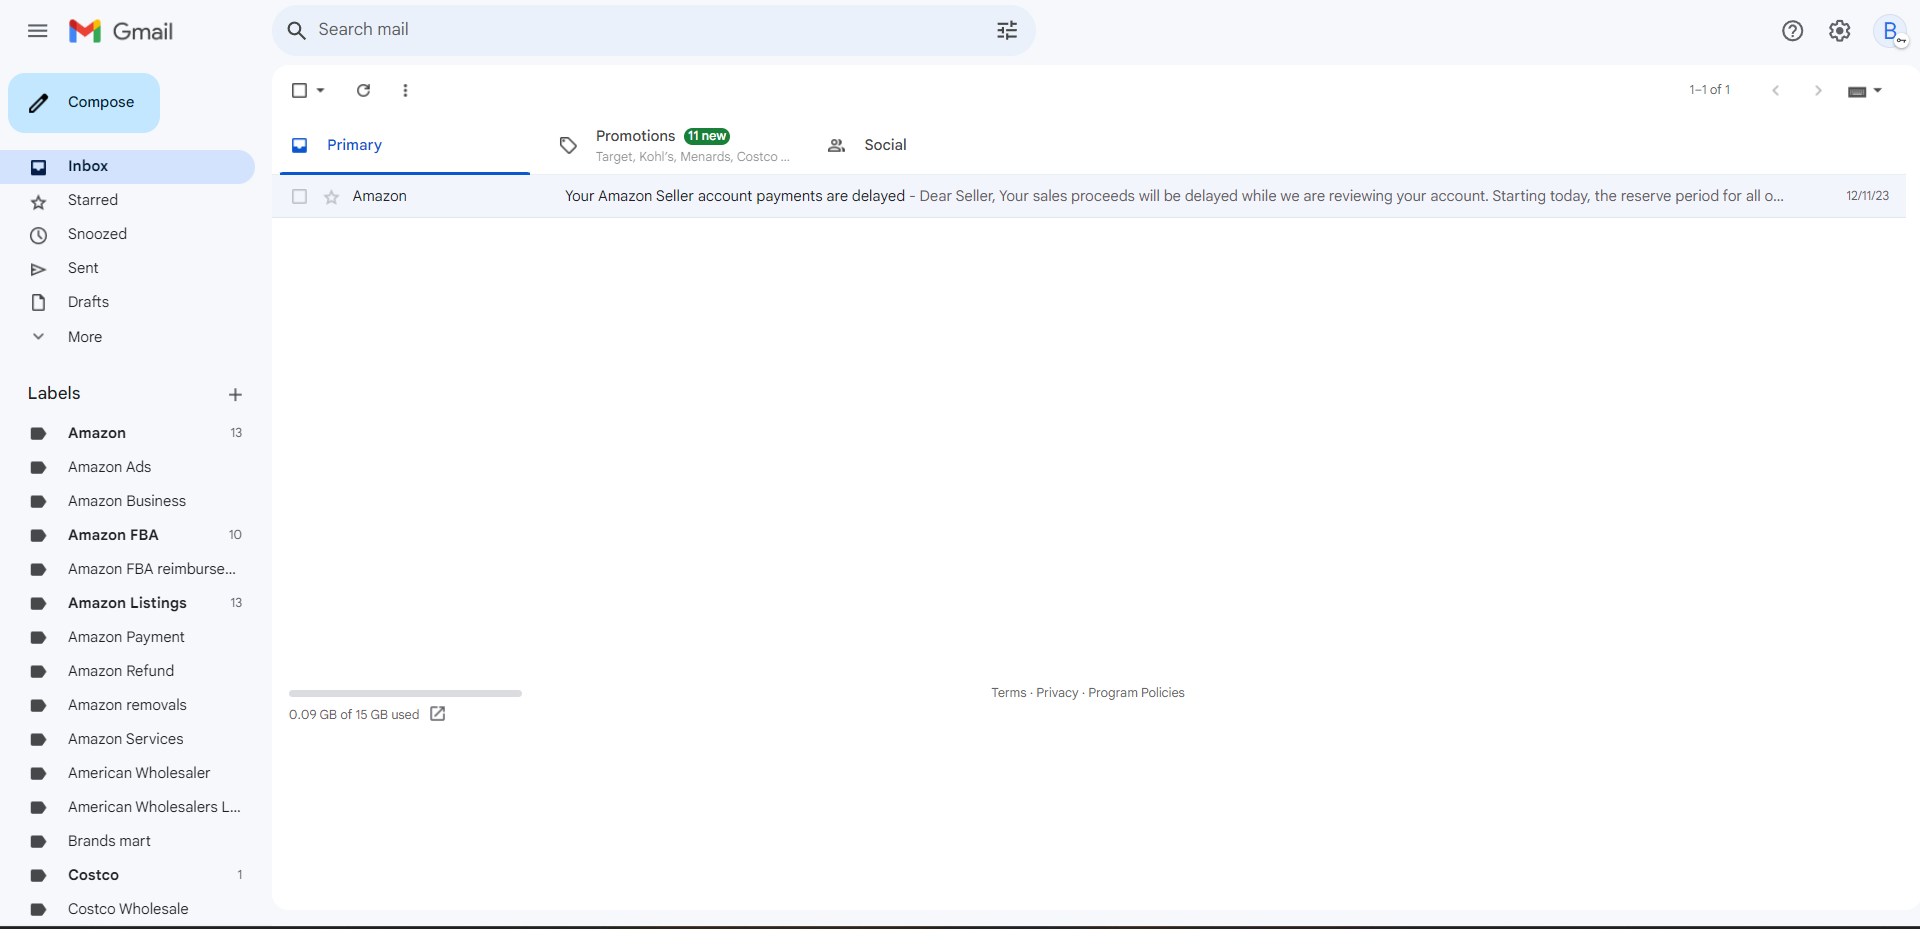
Task: Click the Compose button
Action: coord(84,103)
